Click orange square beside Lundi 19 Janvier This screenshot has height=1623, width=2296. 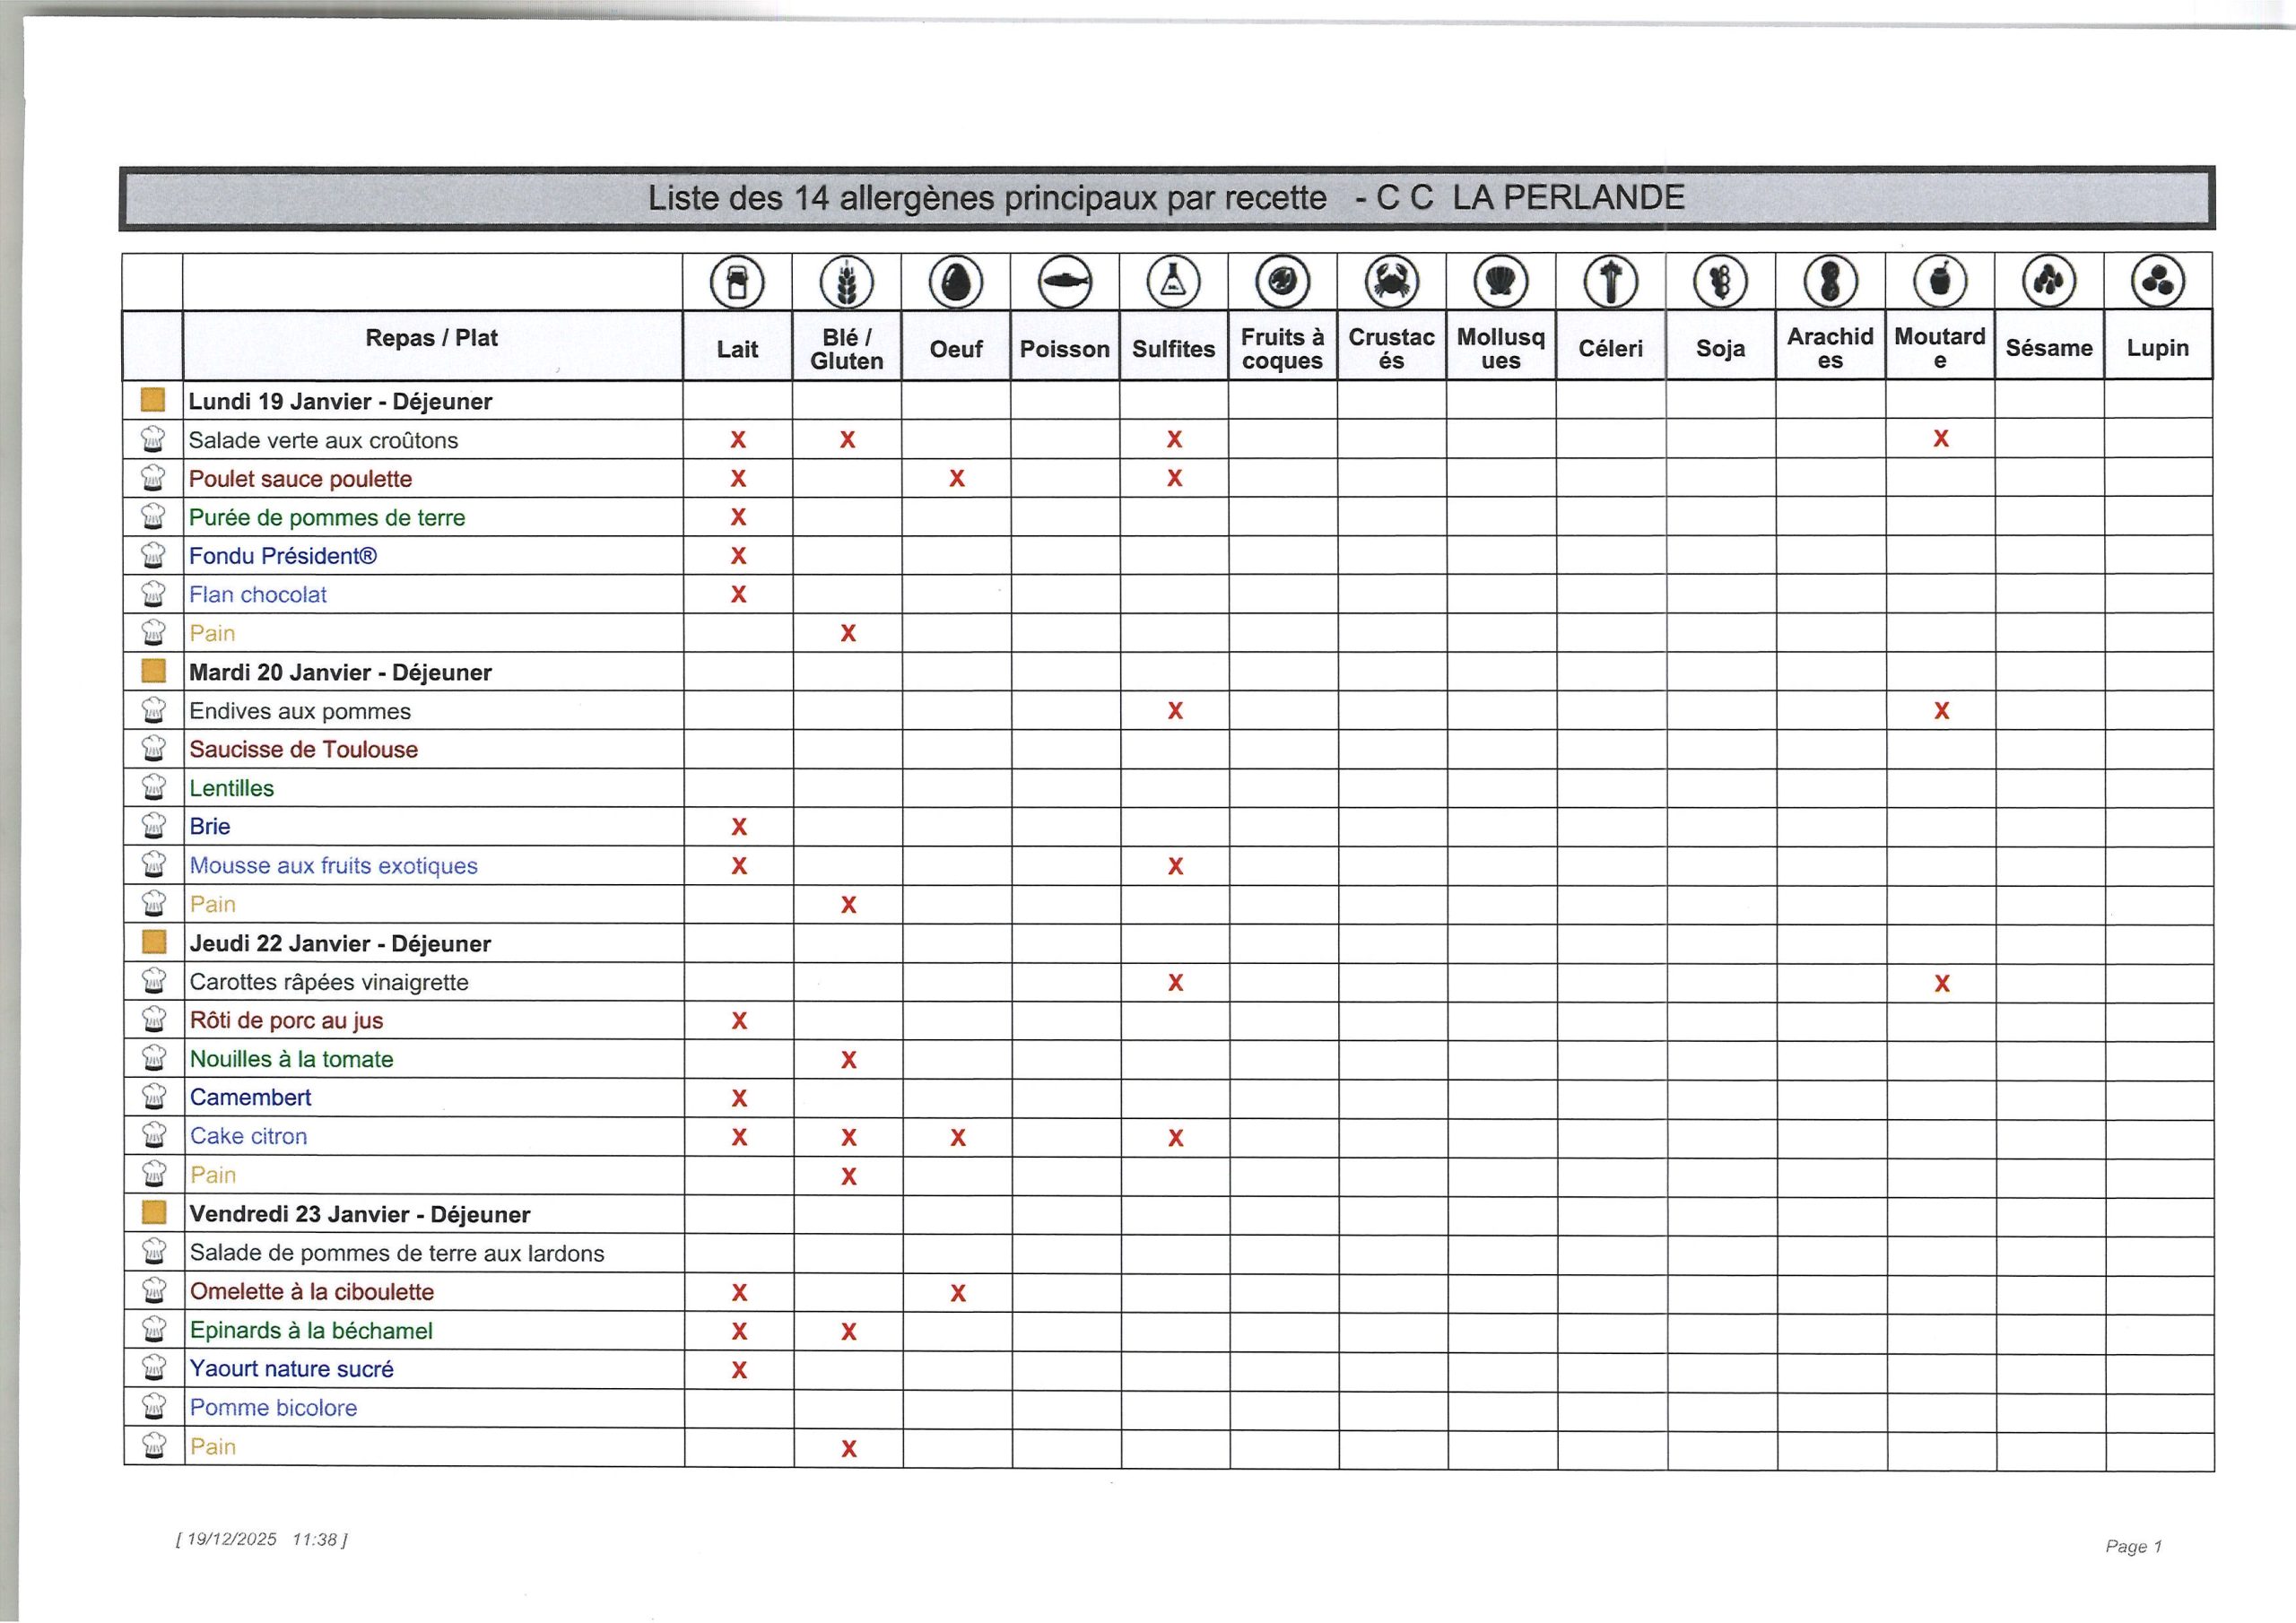point(153,401)
